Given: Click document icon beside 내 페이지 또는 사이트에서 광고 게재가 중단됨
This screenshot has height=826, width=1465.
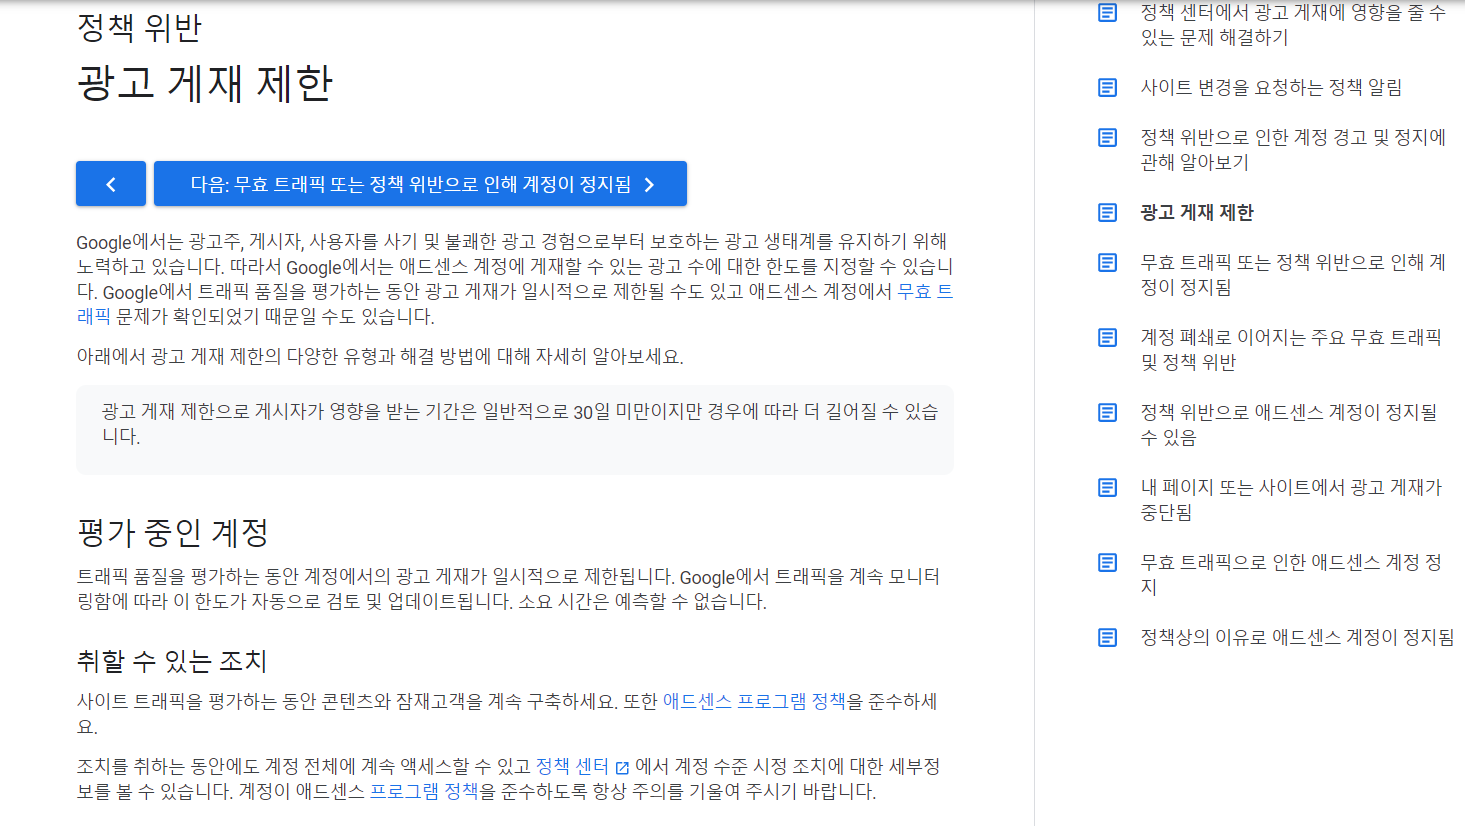Looking at the screenshot, I should pos(1107,488).
